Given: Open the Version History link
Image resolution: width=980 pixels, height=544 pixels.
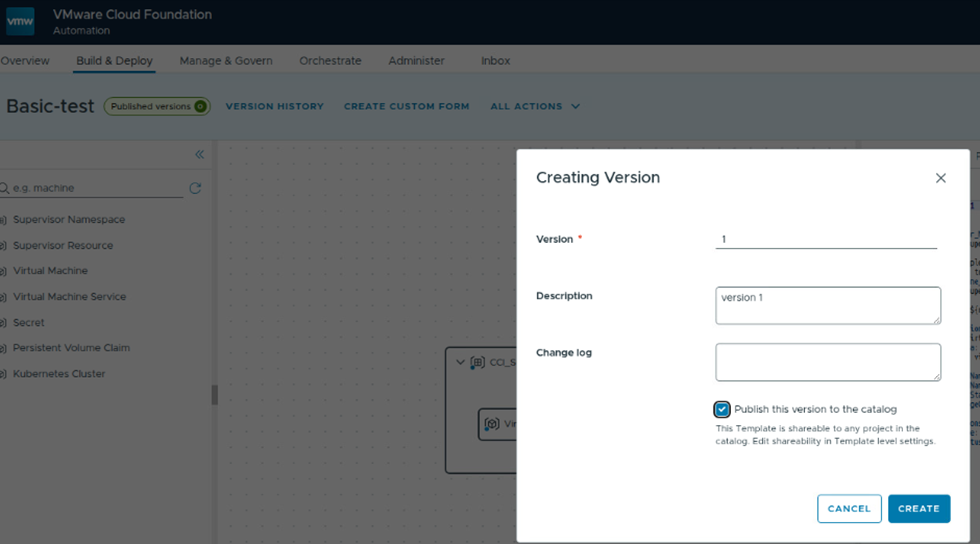Looking at the screenshot, I should [x=275, y=106].
